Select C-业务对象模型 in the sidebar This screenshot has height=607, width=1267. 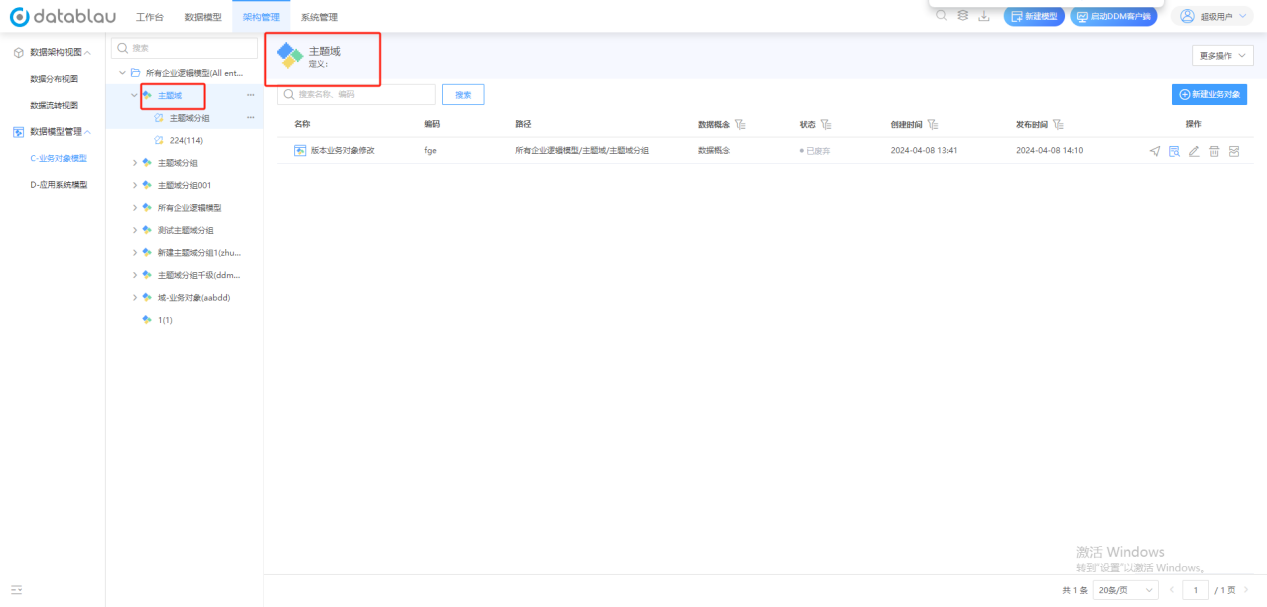(59, 158)
